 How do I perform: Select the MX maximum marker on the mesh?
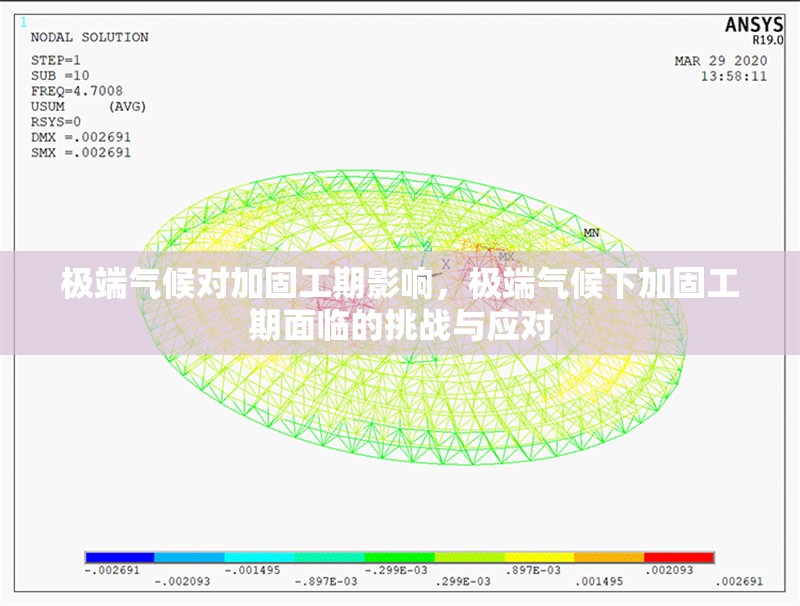[506, 257]
